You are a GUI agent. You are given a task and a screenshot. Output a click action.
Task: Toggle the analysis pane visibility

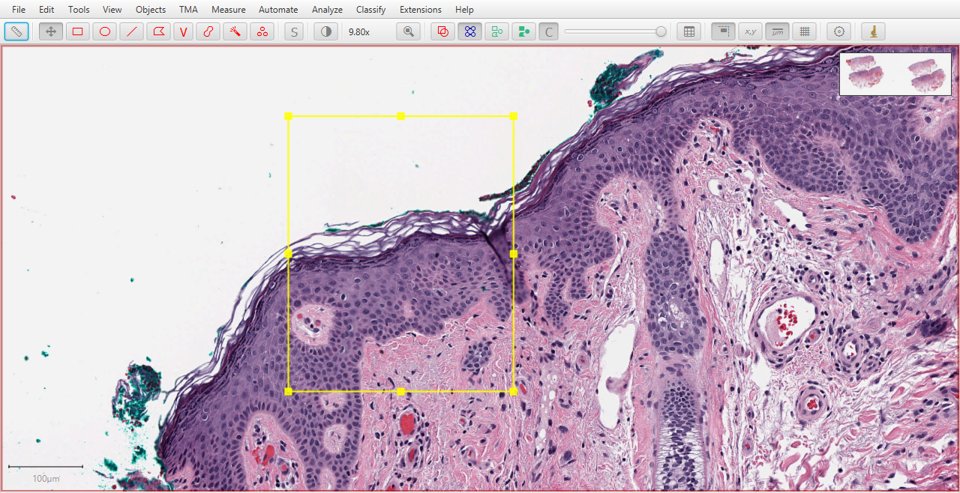point(17,31)
